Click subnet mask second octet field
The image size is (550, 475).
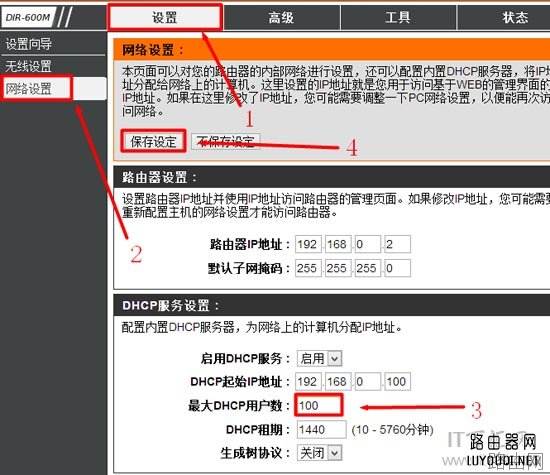click(338, 268)
